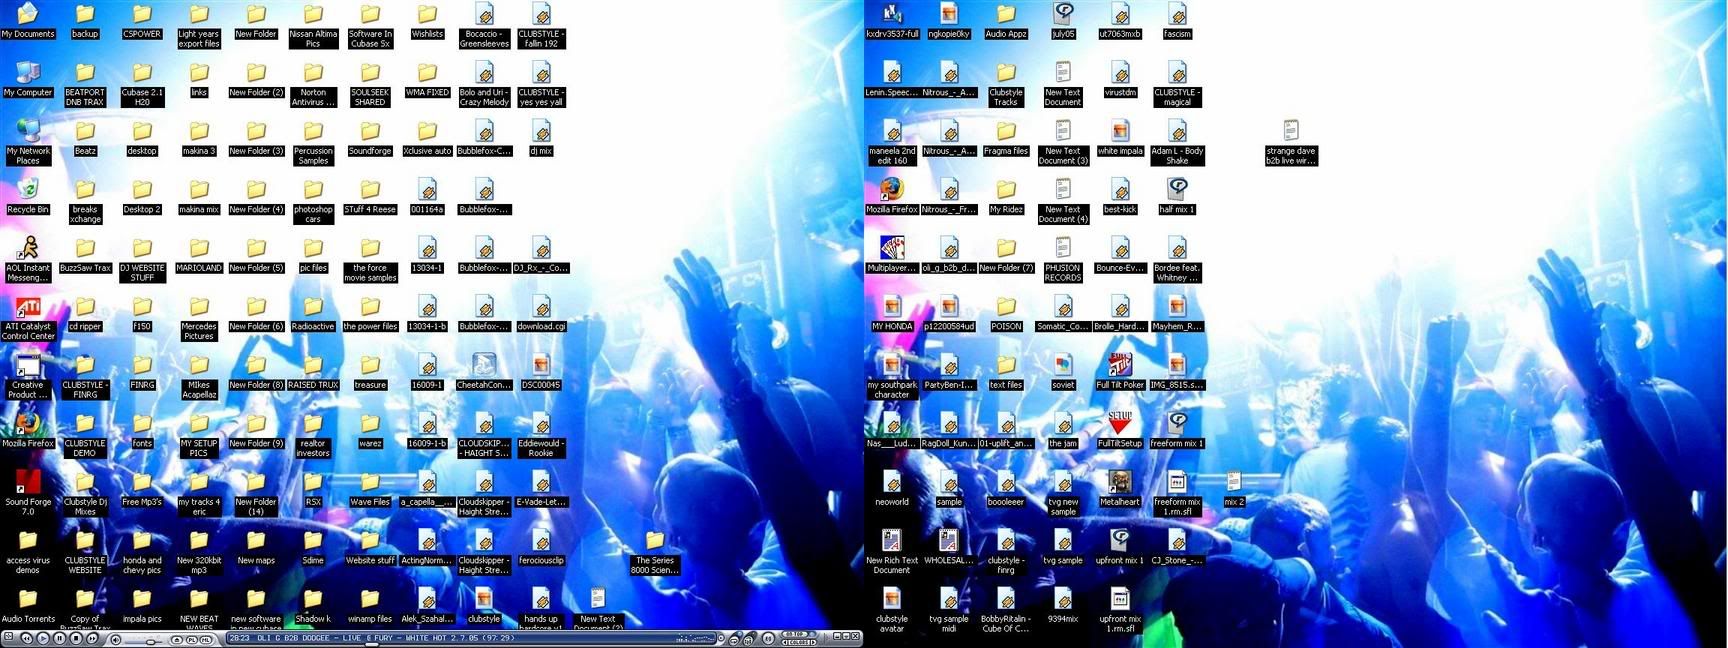Select the DSC00045 image file

[541, 372]
